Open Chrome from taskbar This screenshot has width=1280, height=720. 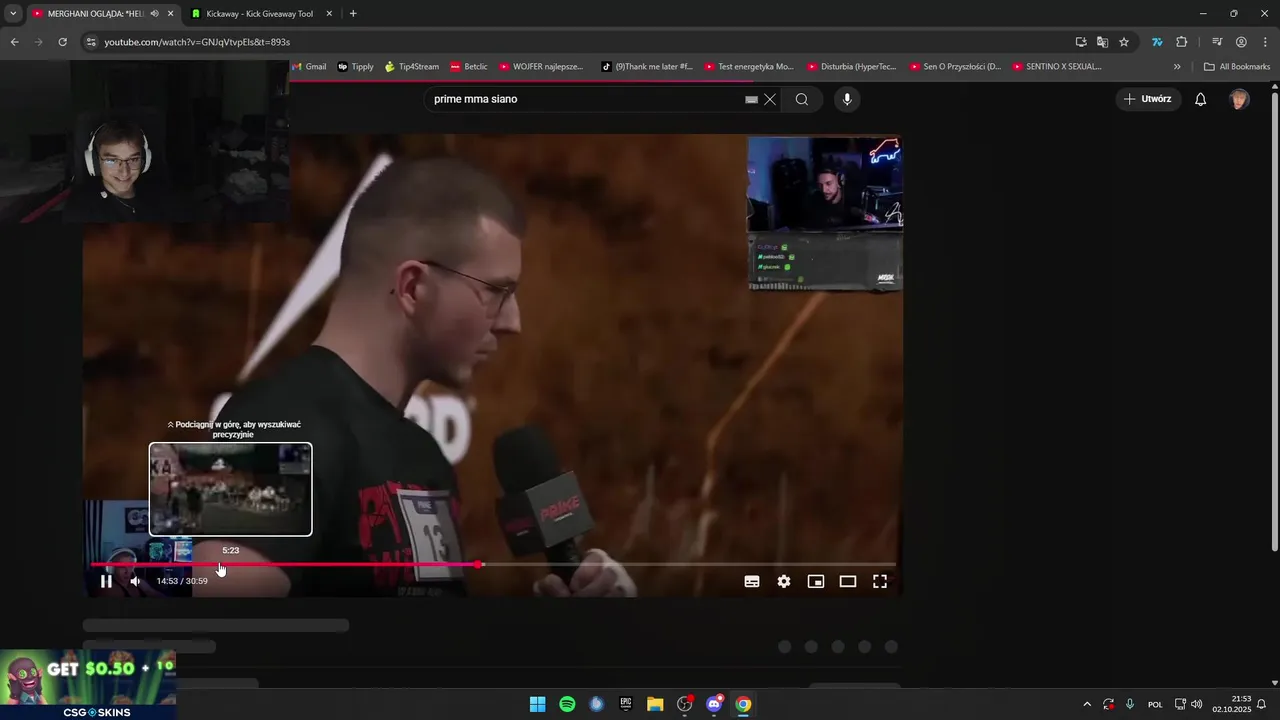click(743, 704)
